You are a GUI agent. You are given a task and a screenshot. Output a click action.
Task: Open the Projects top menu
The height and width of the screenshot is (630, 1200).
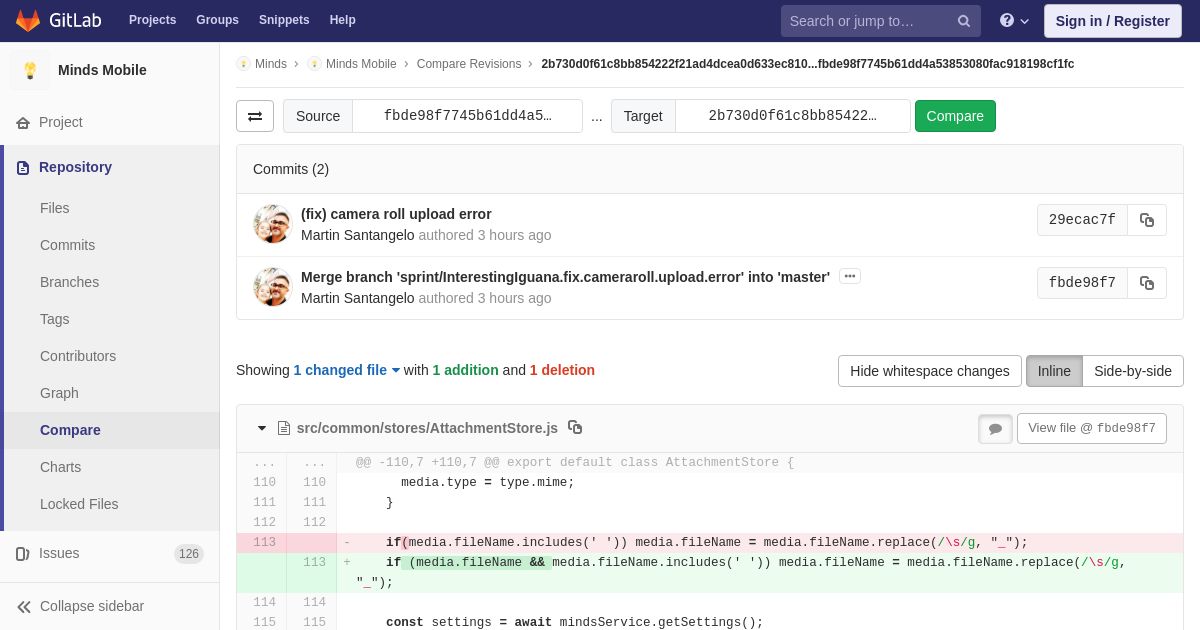tap(152, 20)
